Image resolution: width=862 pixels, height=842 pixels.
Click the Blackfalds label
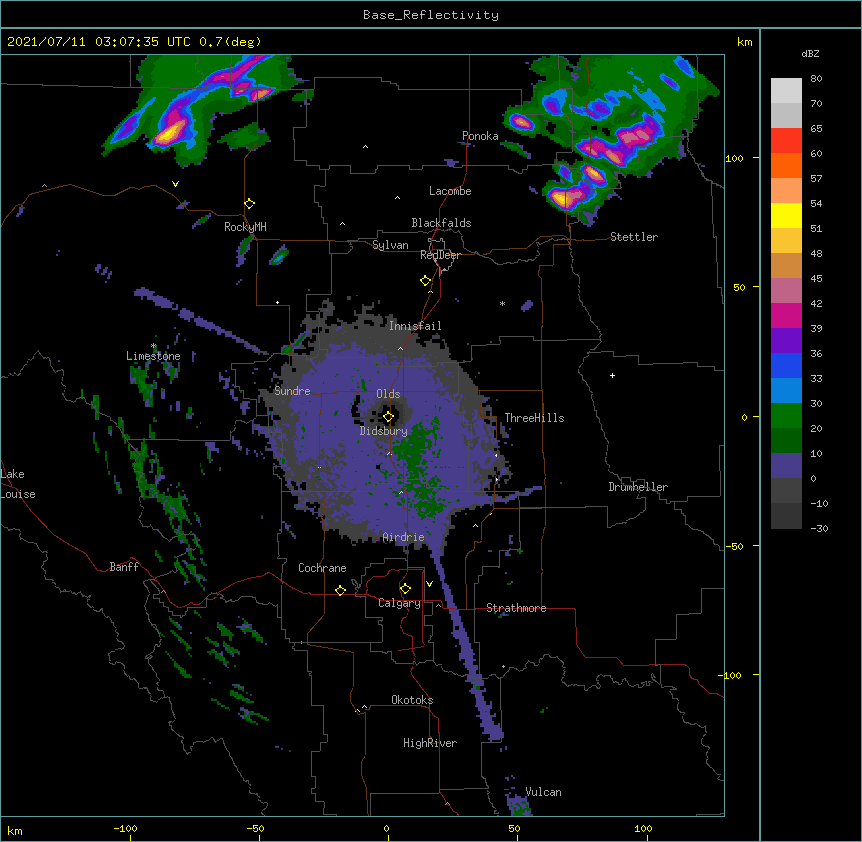tap(441, 223)
